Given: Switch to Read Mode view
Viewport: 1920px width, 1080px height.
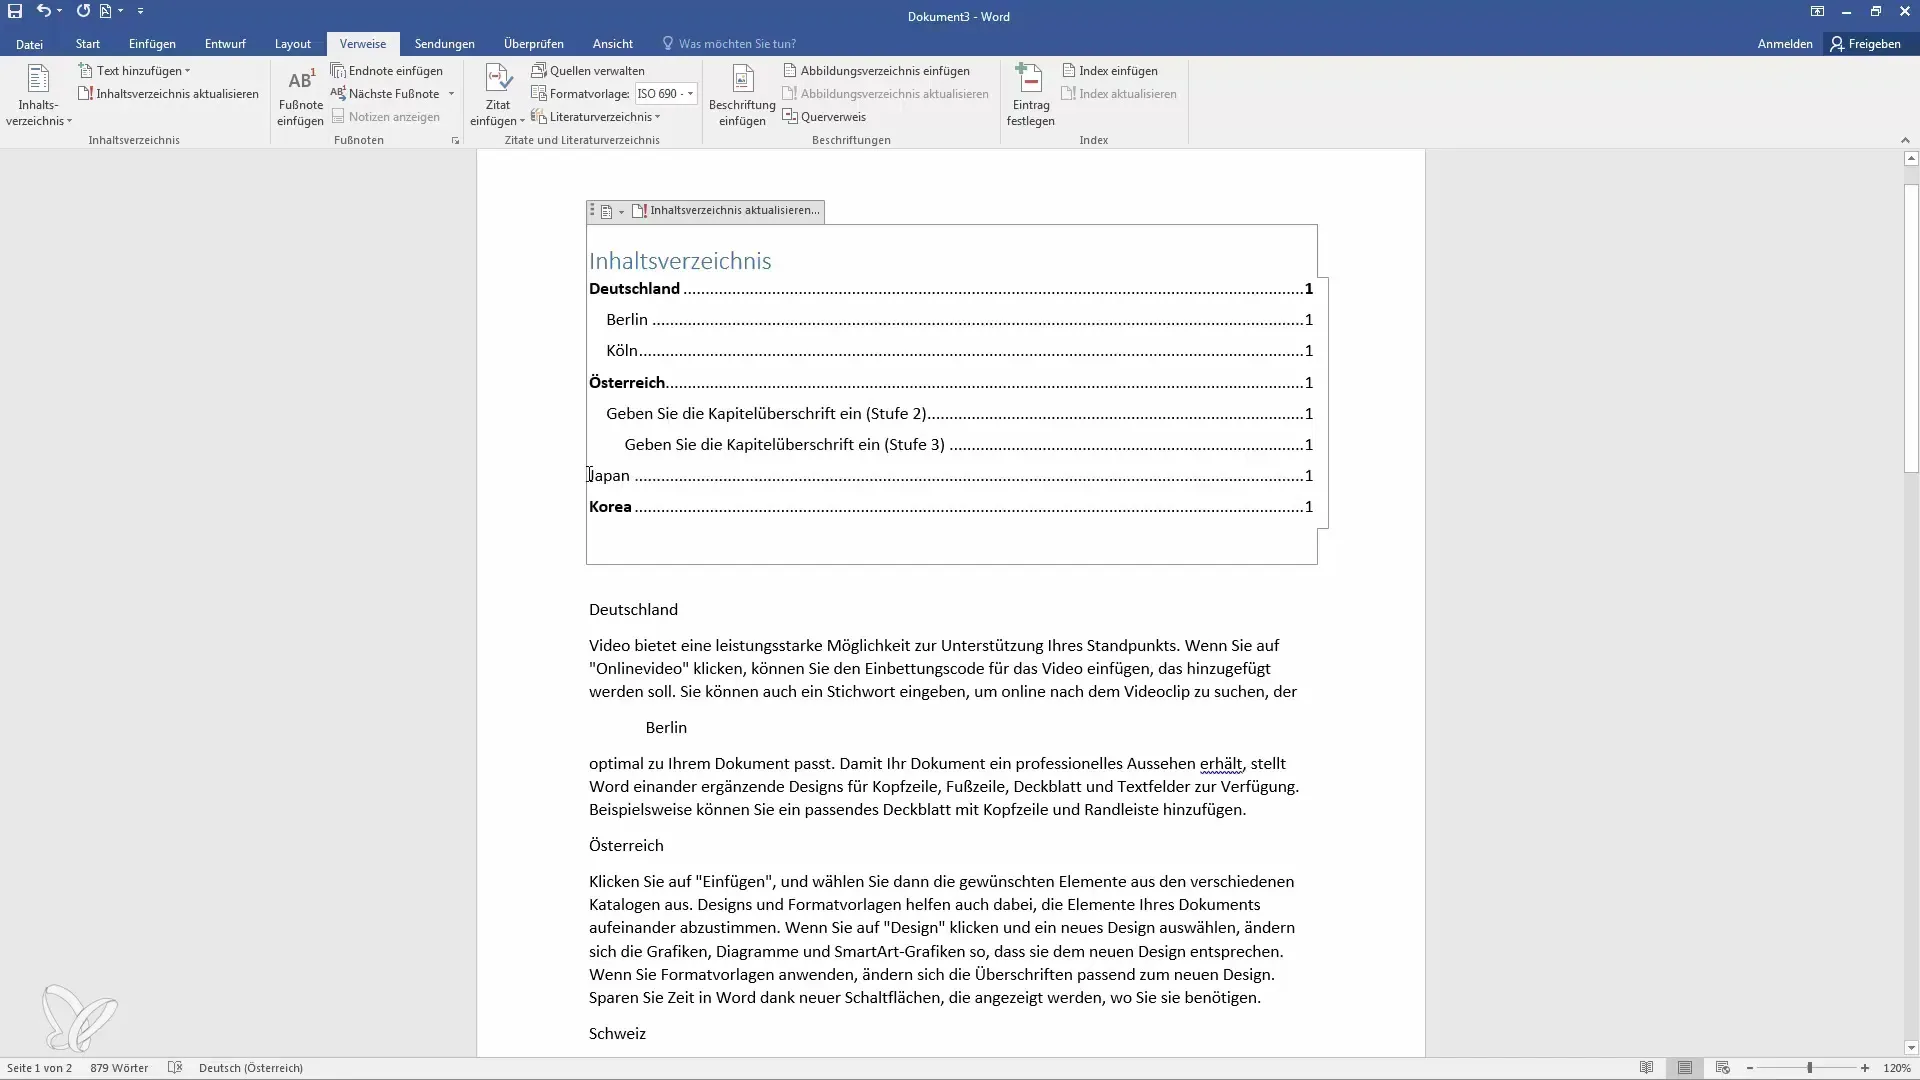Looking at the screenshot, I should pyautogui.click(x=1646, y=1068).
